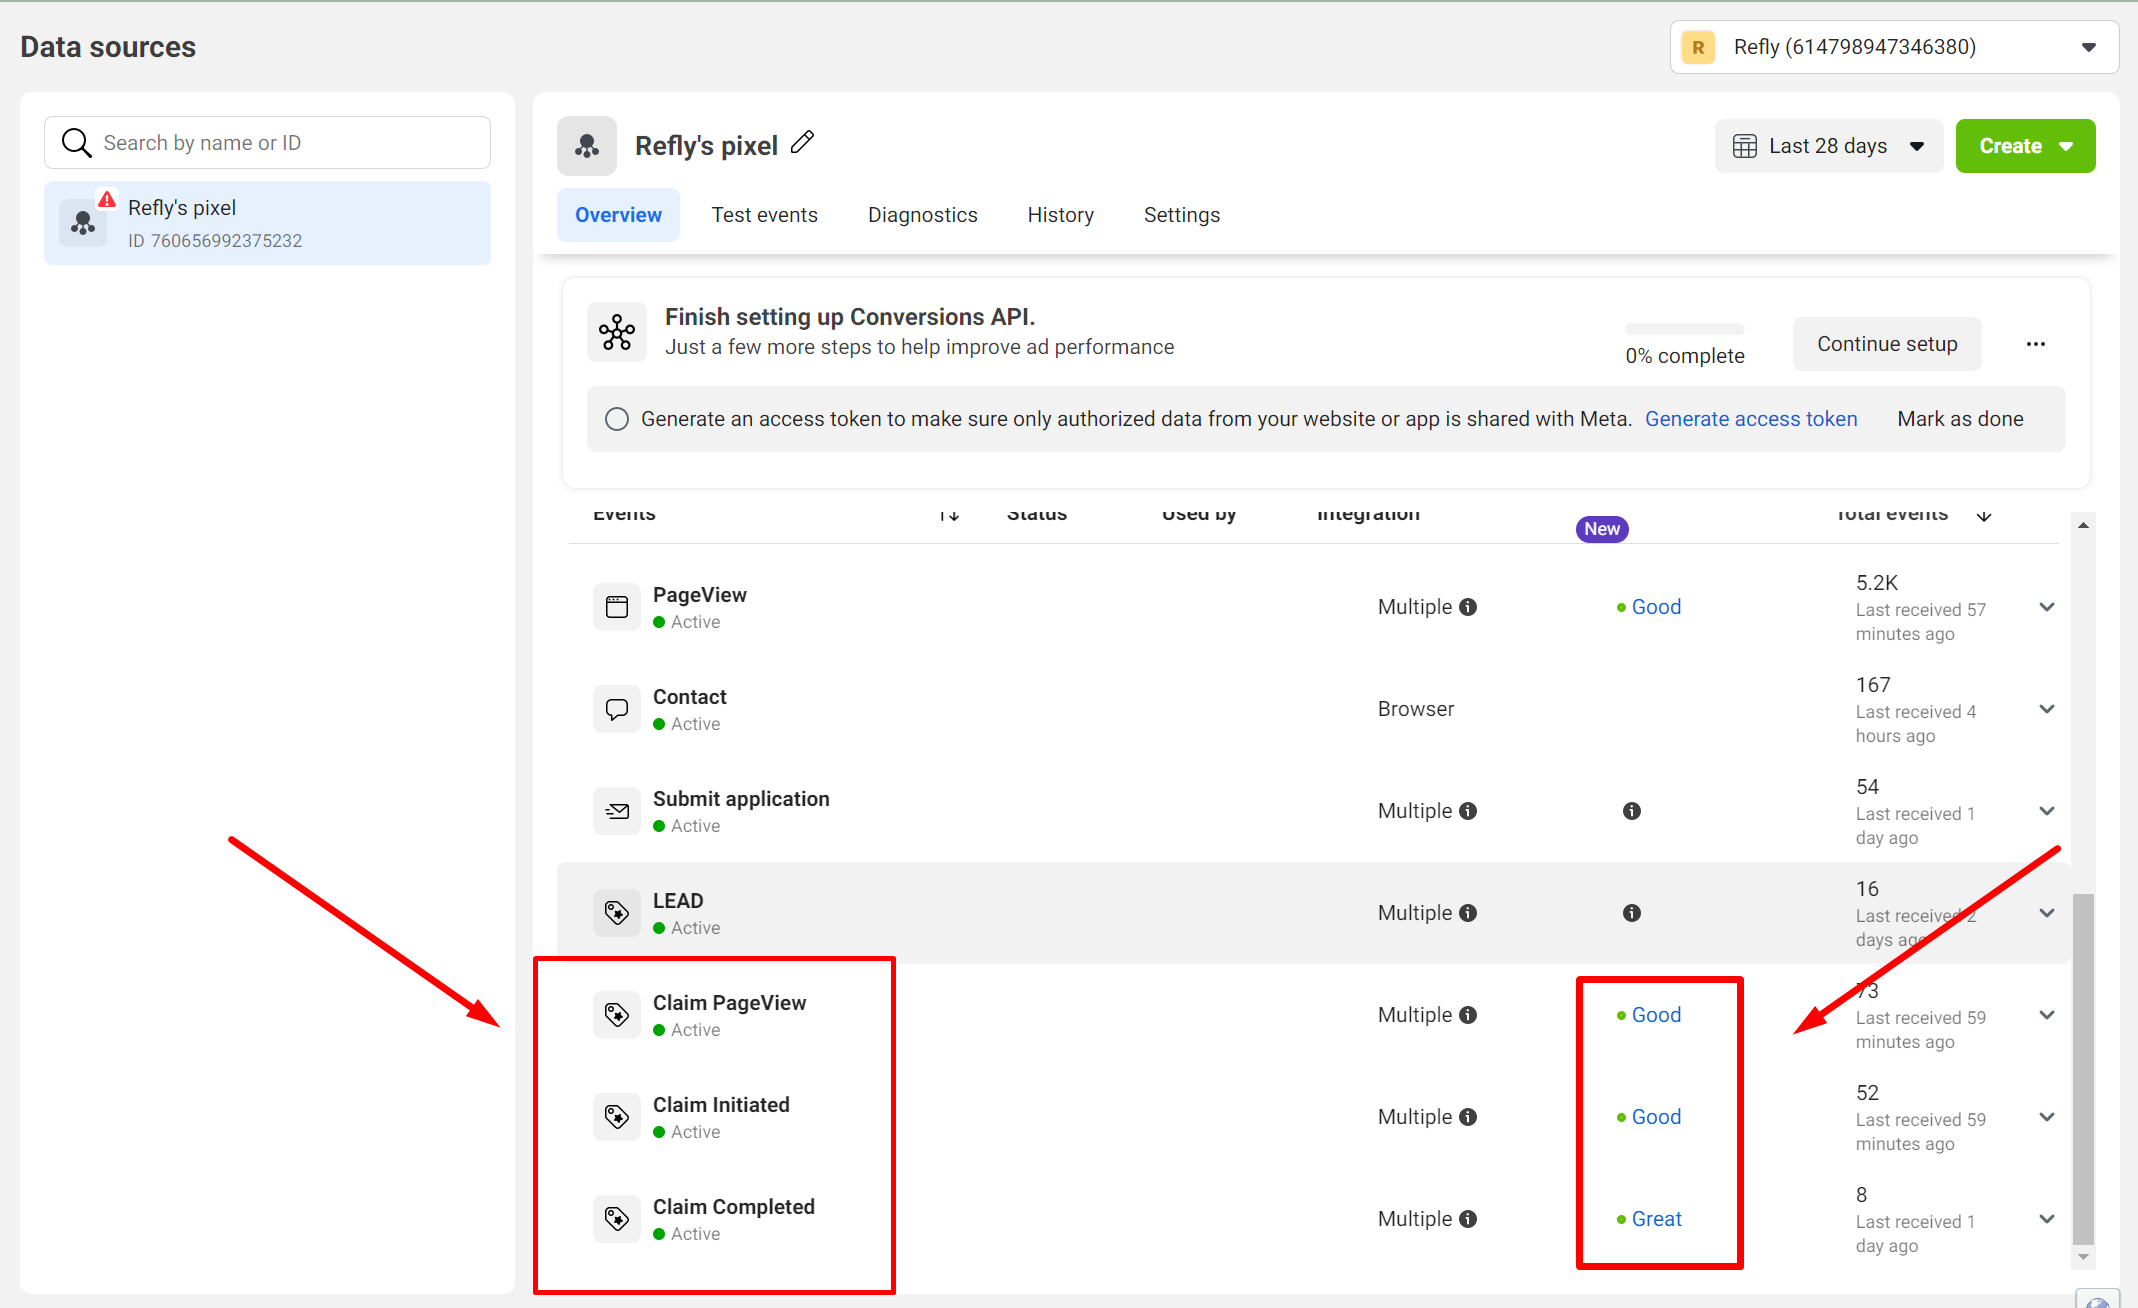Click info icon next to Submit application Multiple
Viewport: 2138px width, 1308px height.
pyautogui.click(x=1468, y=811)
